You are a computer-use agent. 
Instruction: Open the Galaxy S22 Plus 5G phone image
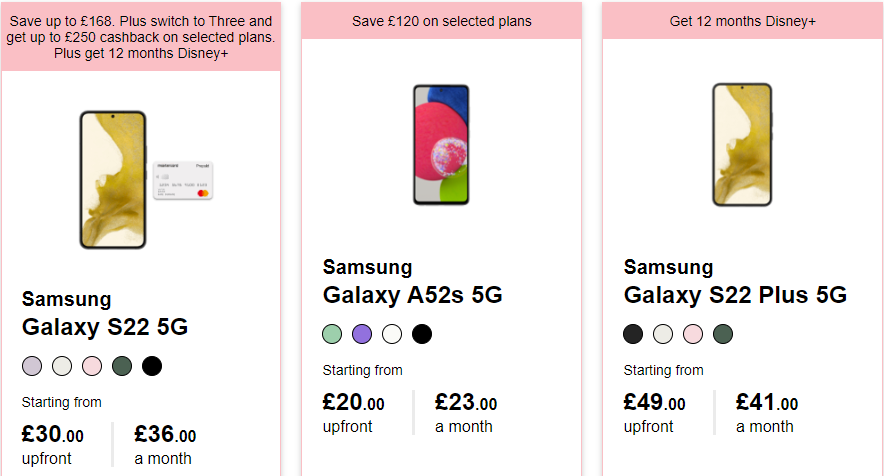742,145
